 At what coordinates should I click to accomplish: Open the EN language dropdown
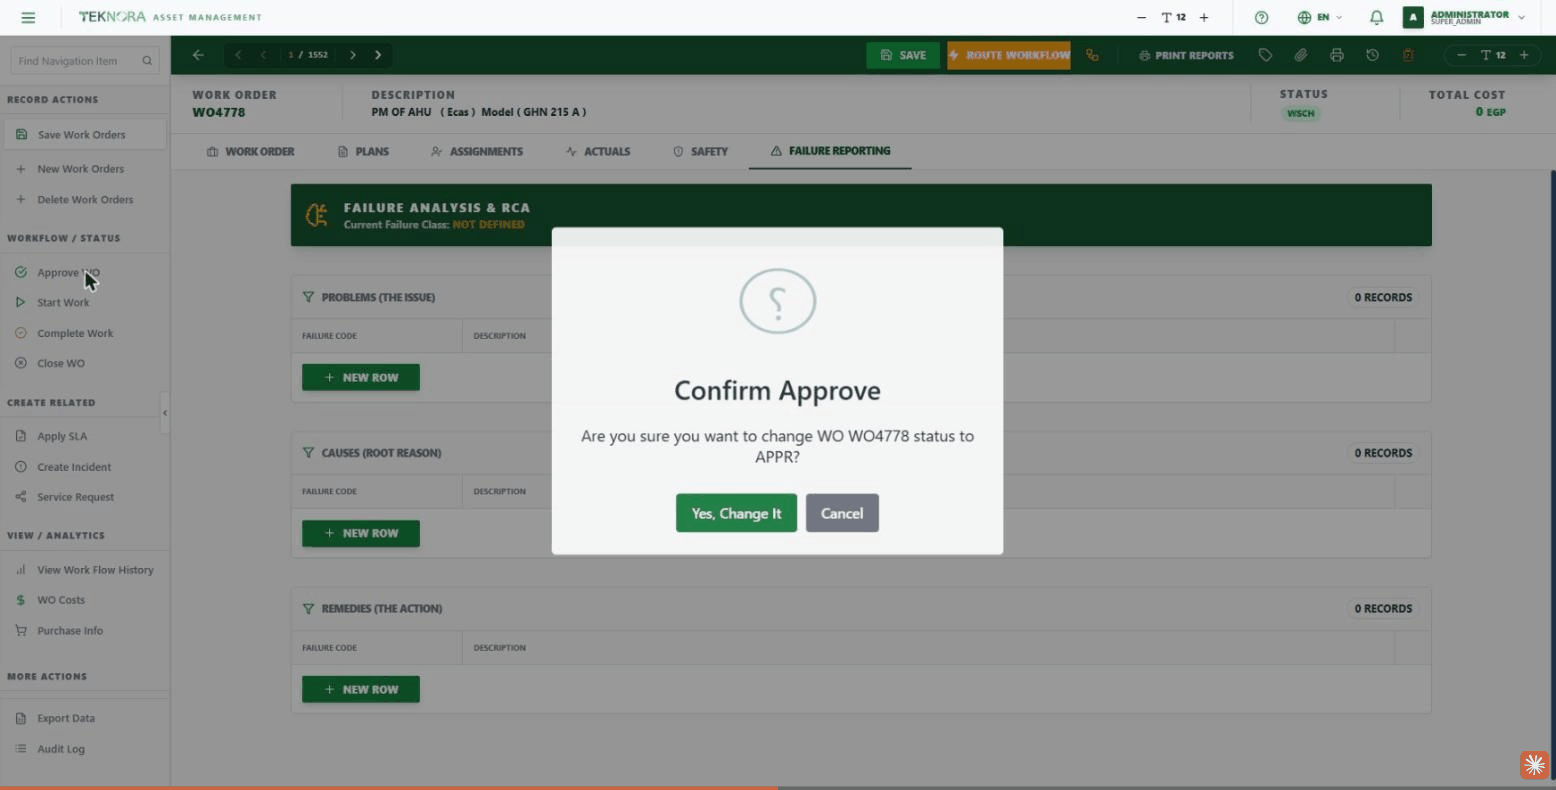click(x=1319, y=17)
